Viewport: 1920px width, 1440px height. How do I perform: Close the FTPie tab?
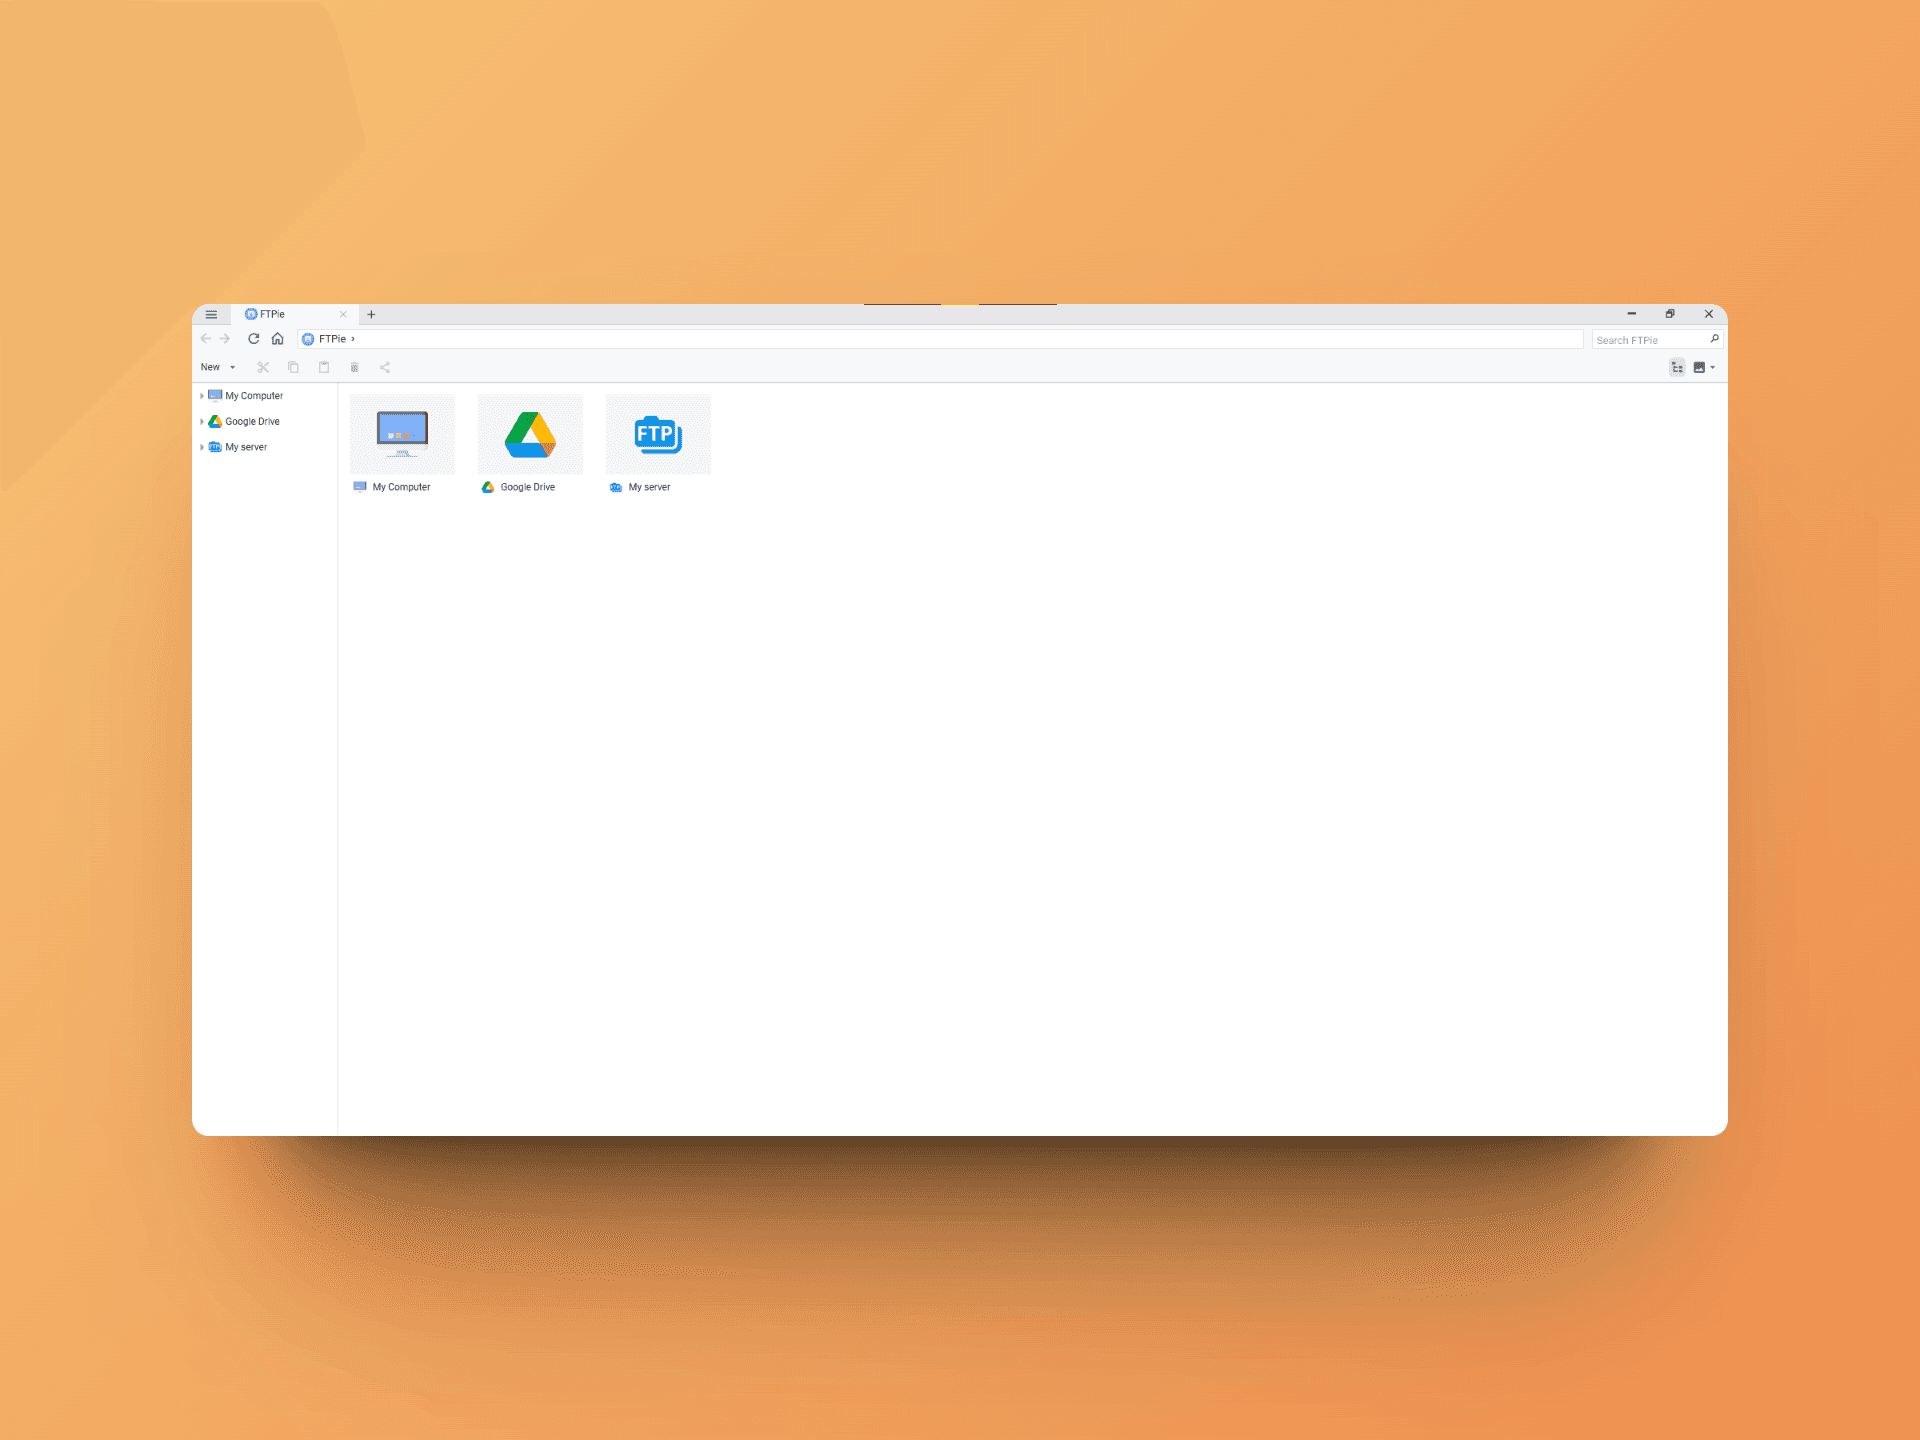click(343, 314)
